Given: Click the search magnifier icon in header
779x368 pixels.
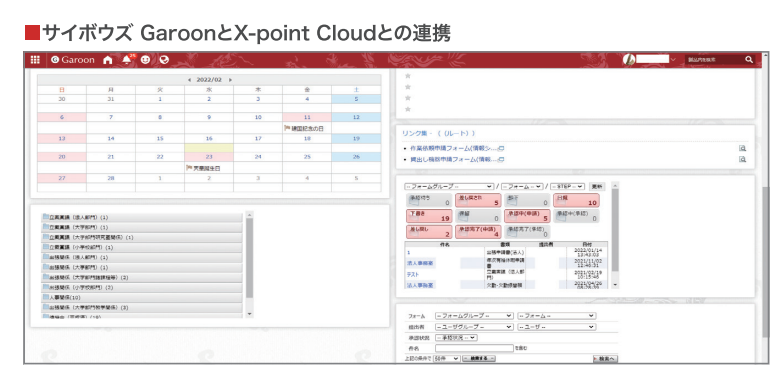Looking at the screenshot, I should (749, 60).
